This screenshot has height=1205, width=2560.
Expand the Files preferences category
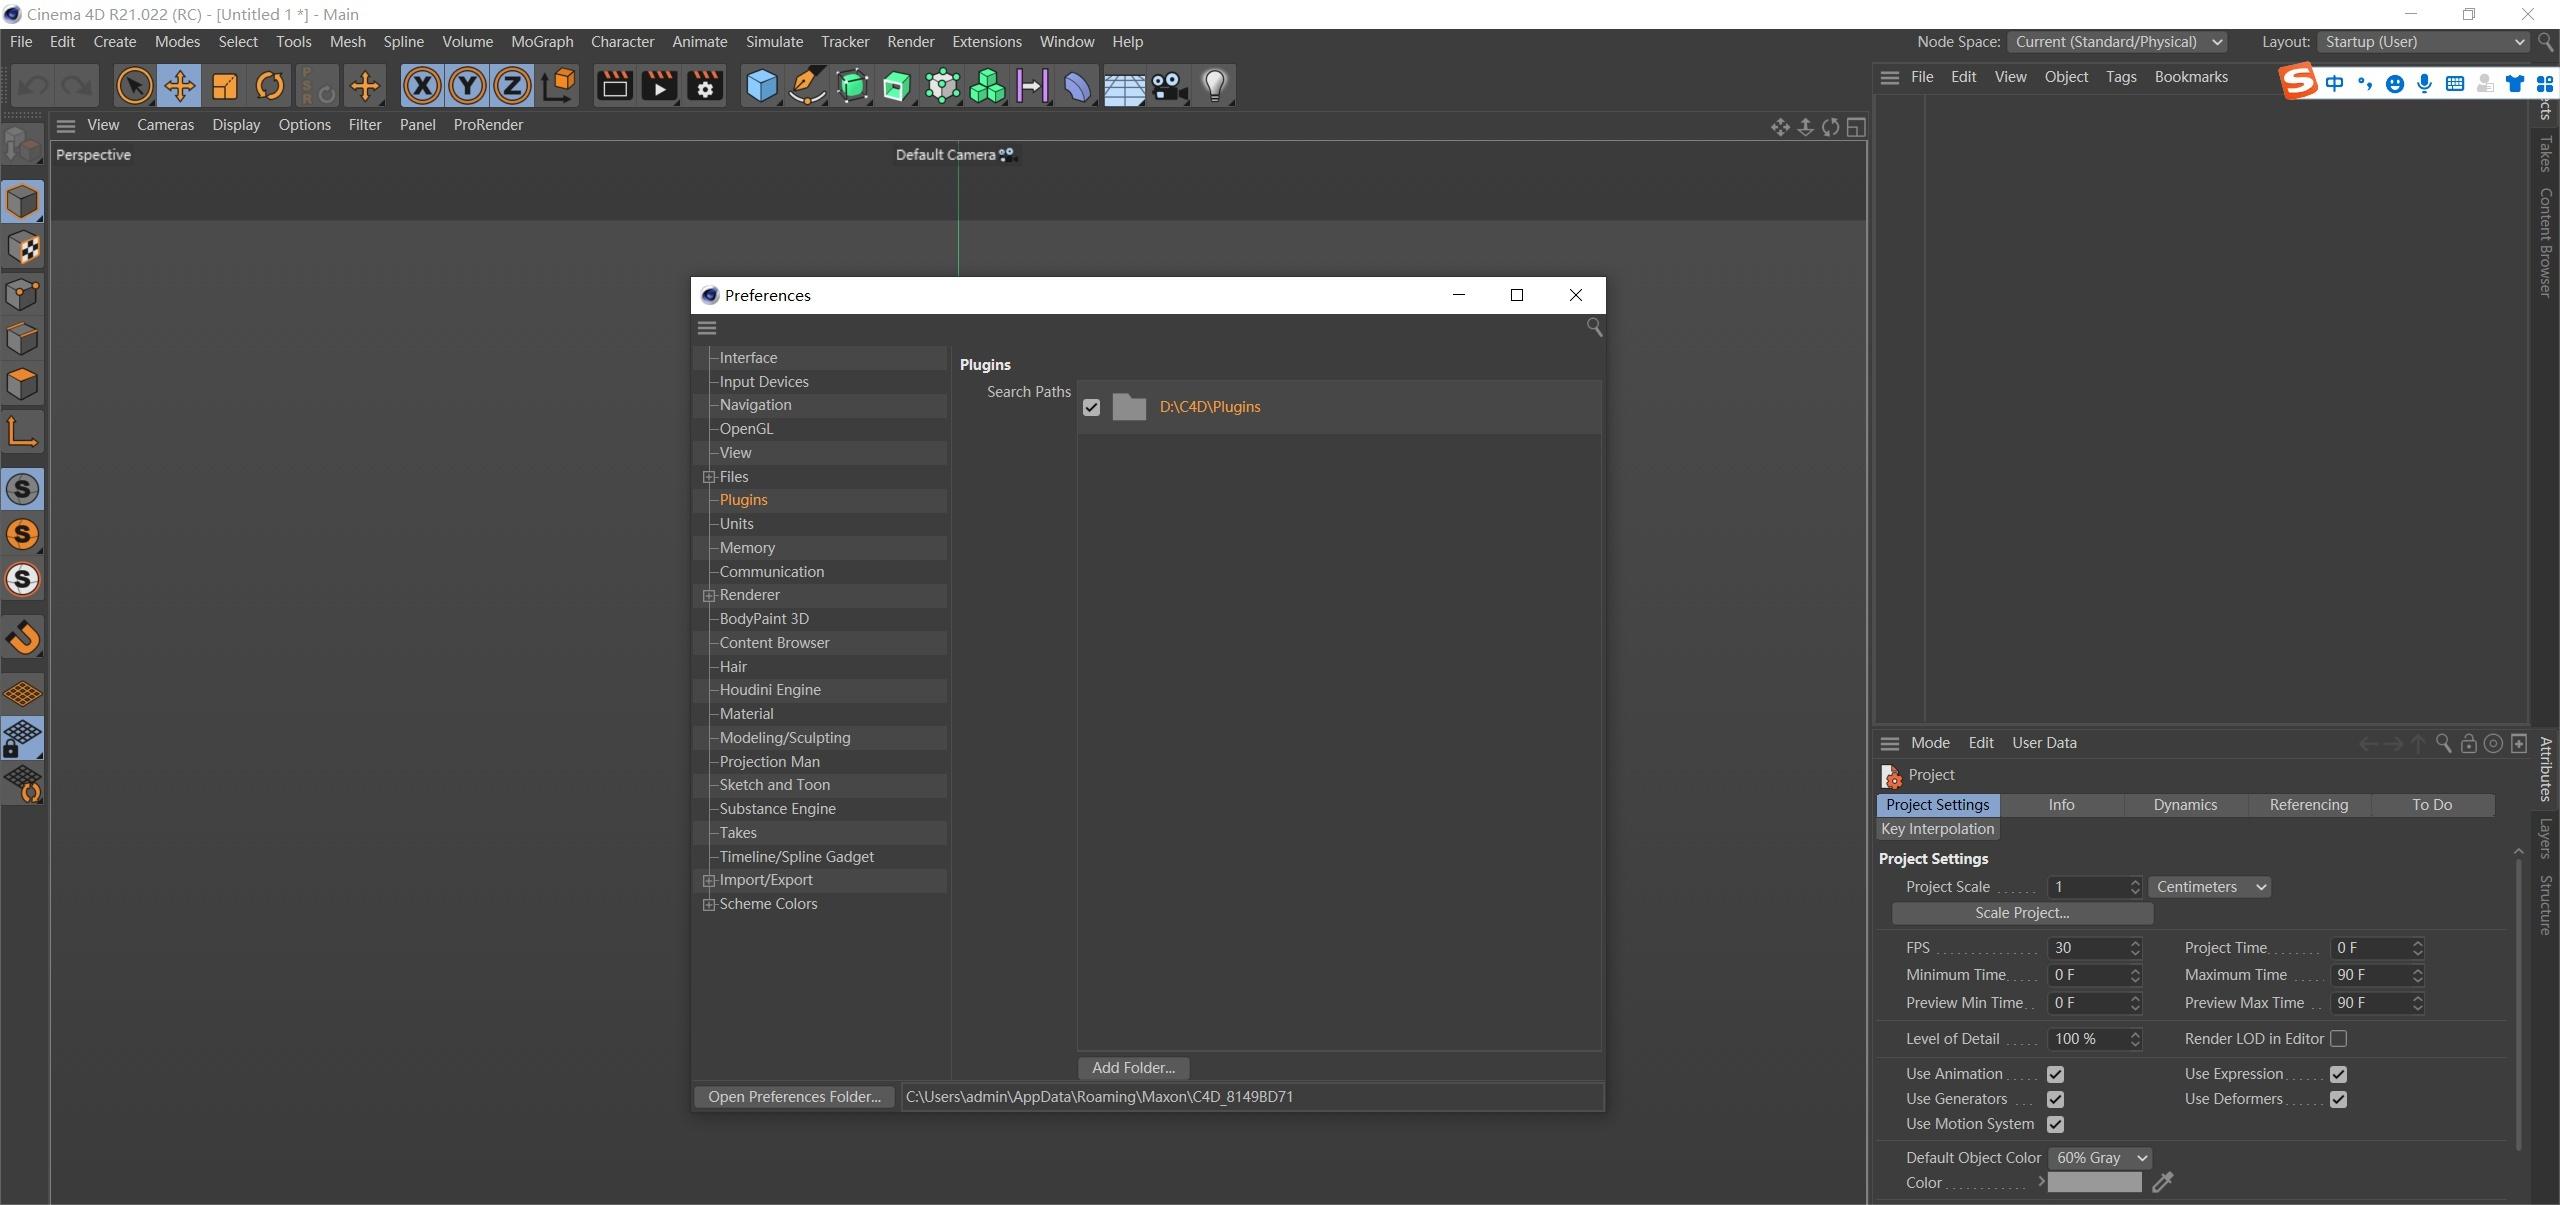[x=709, y=477]
